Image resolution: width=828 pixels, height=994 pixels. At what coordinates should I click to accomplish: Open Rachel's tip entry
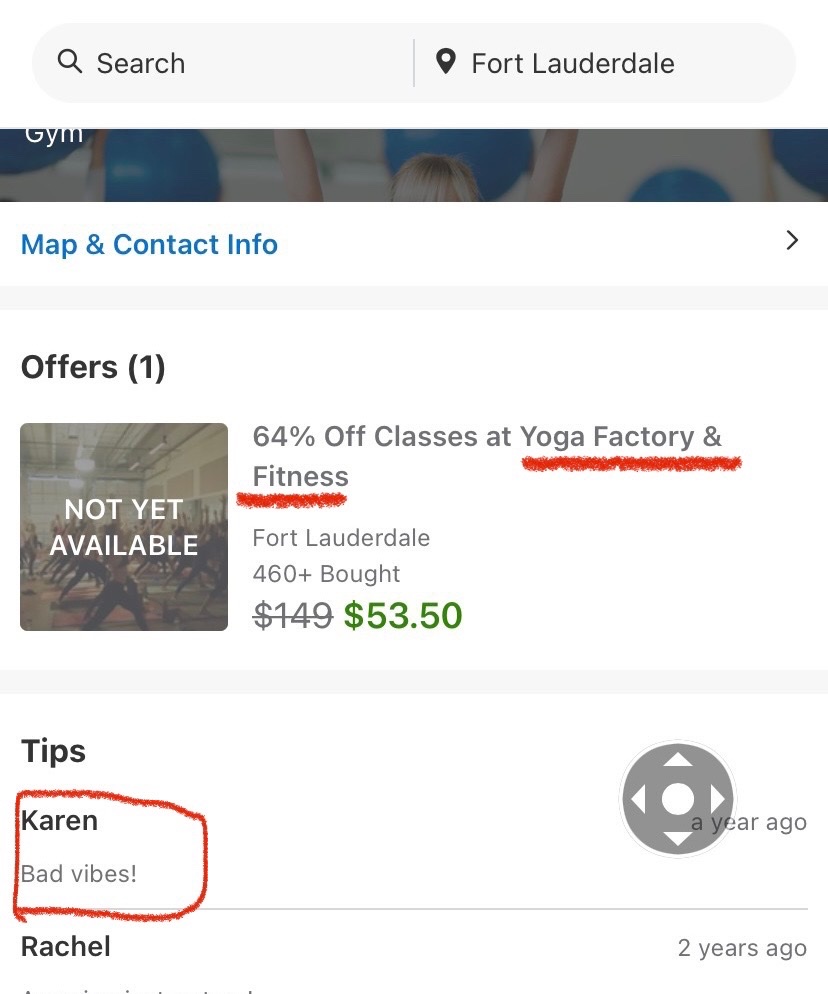tap(66, 947)
